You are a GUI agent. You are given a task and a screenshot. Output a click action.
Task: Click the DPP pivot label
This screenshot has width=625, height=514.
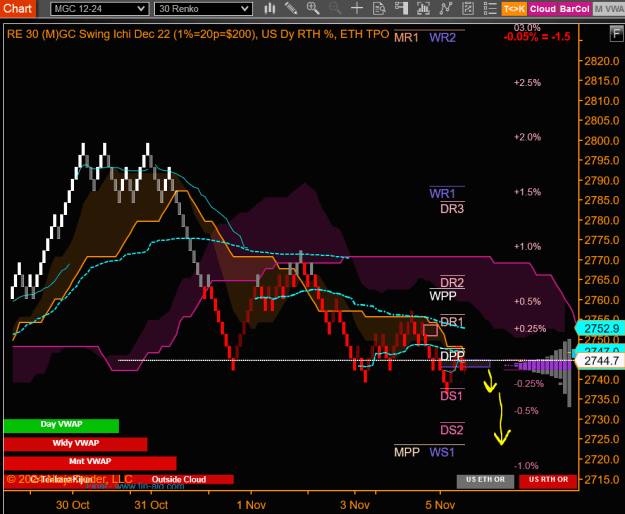(452, 356)
